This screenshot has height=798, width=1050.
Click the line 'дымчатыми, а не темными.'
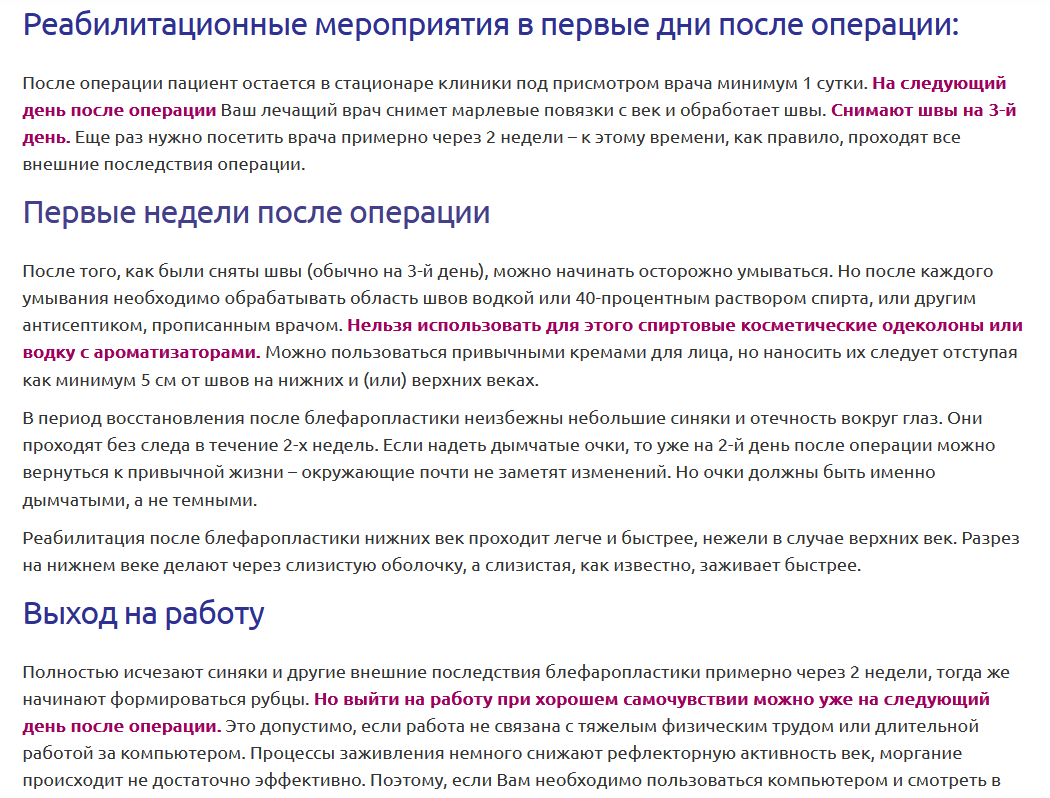point(140,500)
